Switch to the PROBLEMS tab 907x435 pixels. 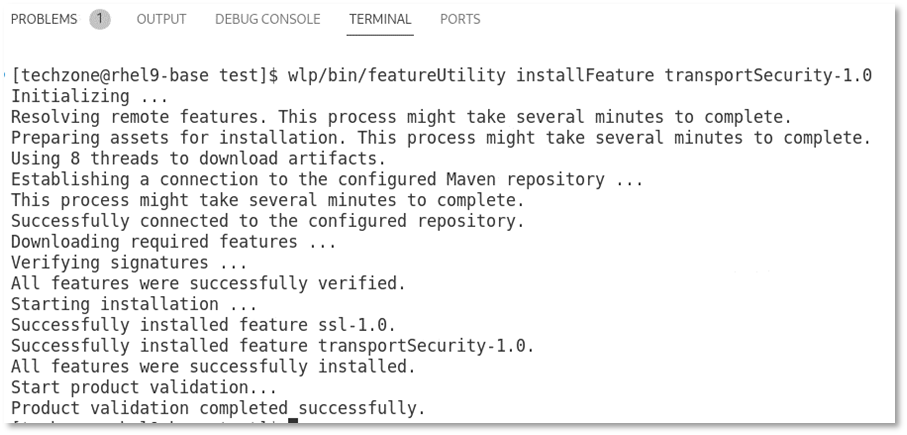[x=43, y=19]
